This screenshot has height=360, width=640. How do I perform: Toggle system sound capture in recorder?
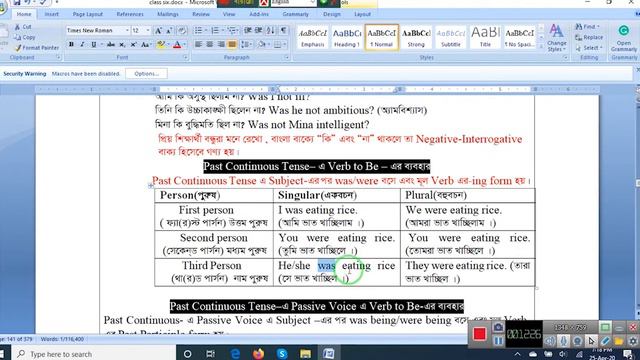pyautogui.click(x=550, y=340)
